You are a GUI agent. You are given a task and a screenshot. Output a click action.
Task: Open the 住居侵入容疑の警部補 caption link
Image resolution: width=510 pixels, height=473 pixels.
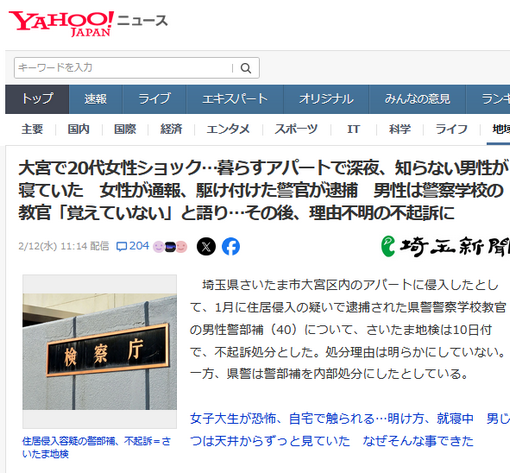click(x=96, y=447)
